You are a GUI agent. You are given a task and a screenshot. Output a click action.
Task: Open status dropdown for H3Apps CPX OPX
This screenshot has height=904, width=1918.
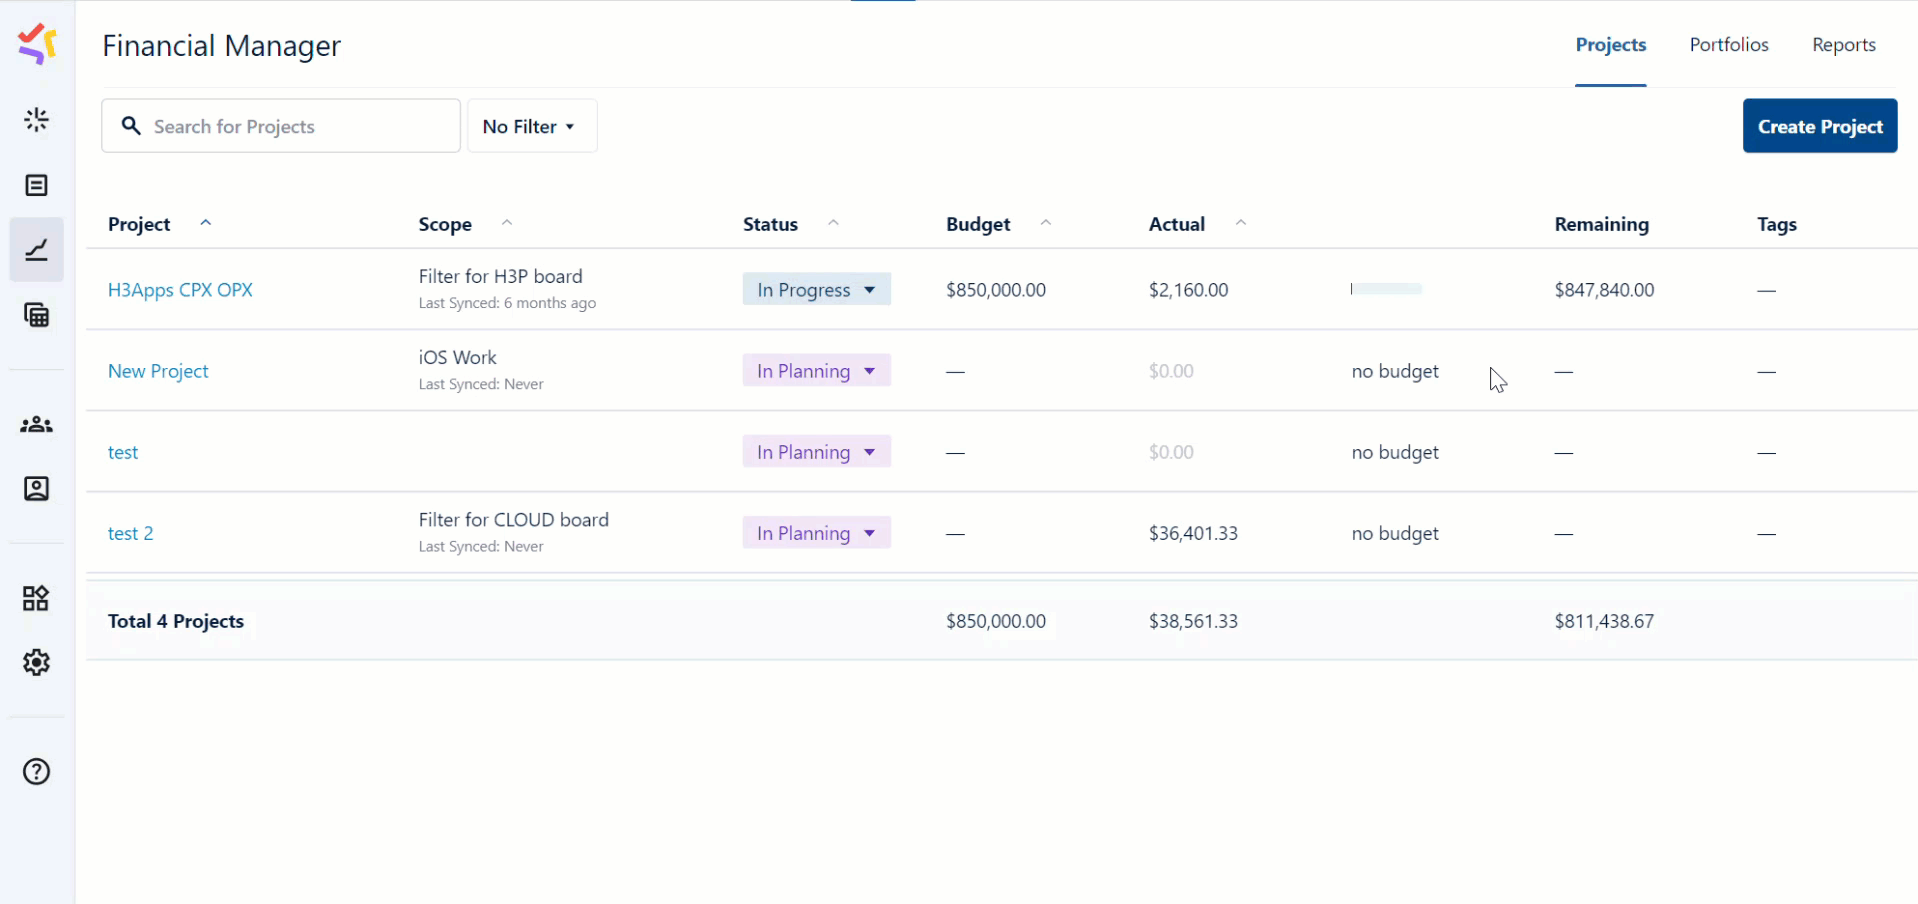816,289
